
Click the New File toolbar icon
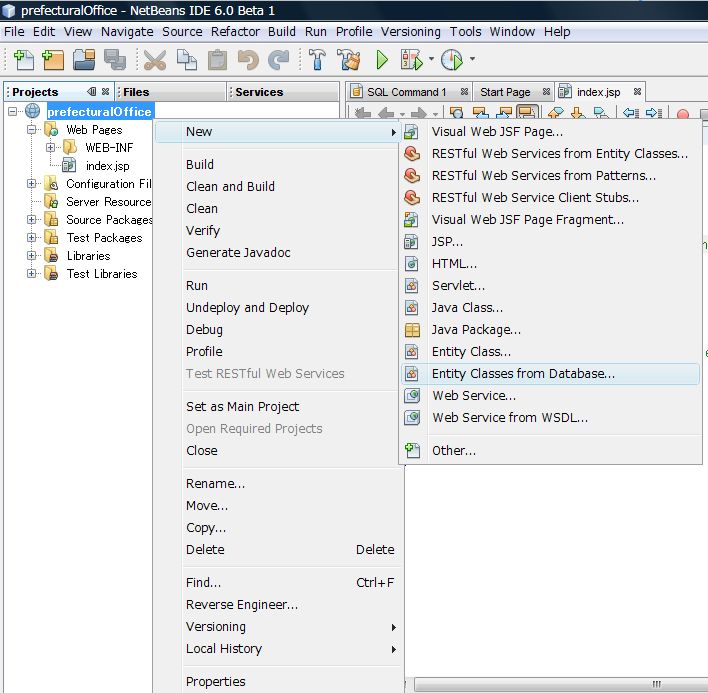tap(24, 60)
